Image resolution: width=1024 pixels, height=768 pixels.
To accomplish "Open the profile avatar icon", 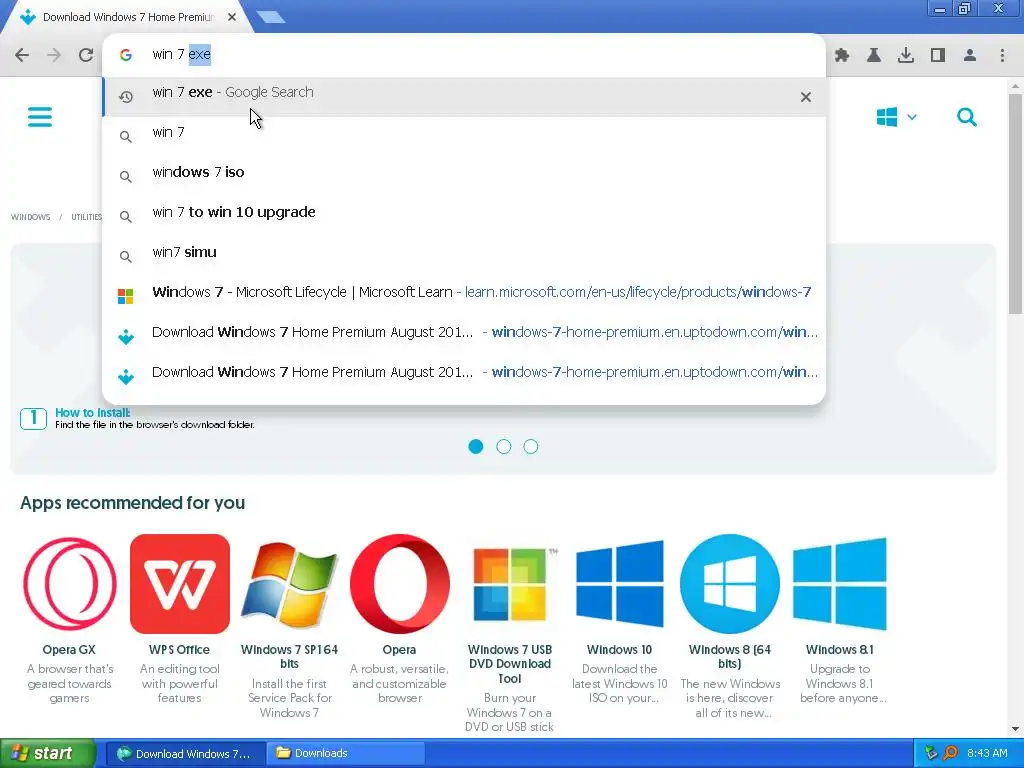I will click(x=970, y=56).
